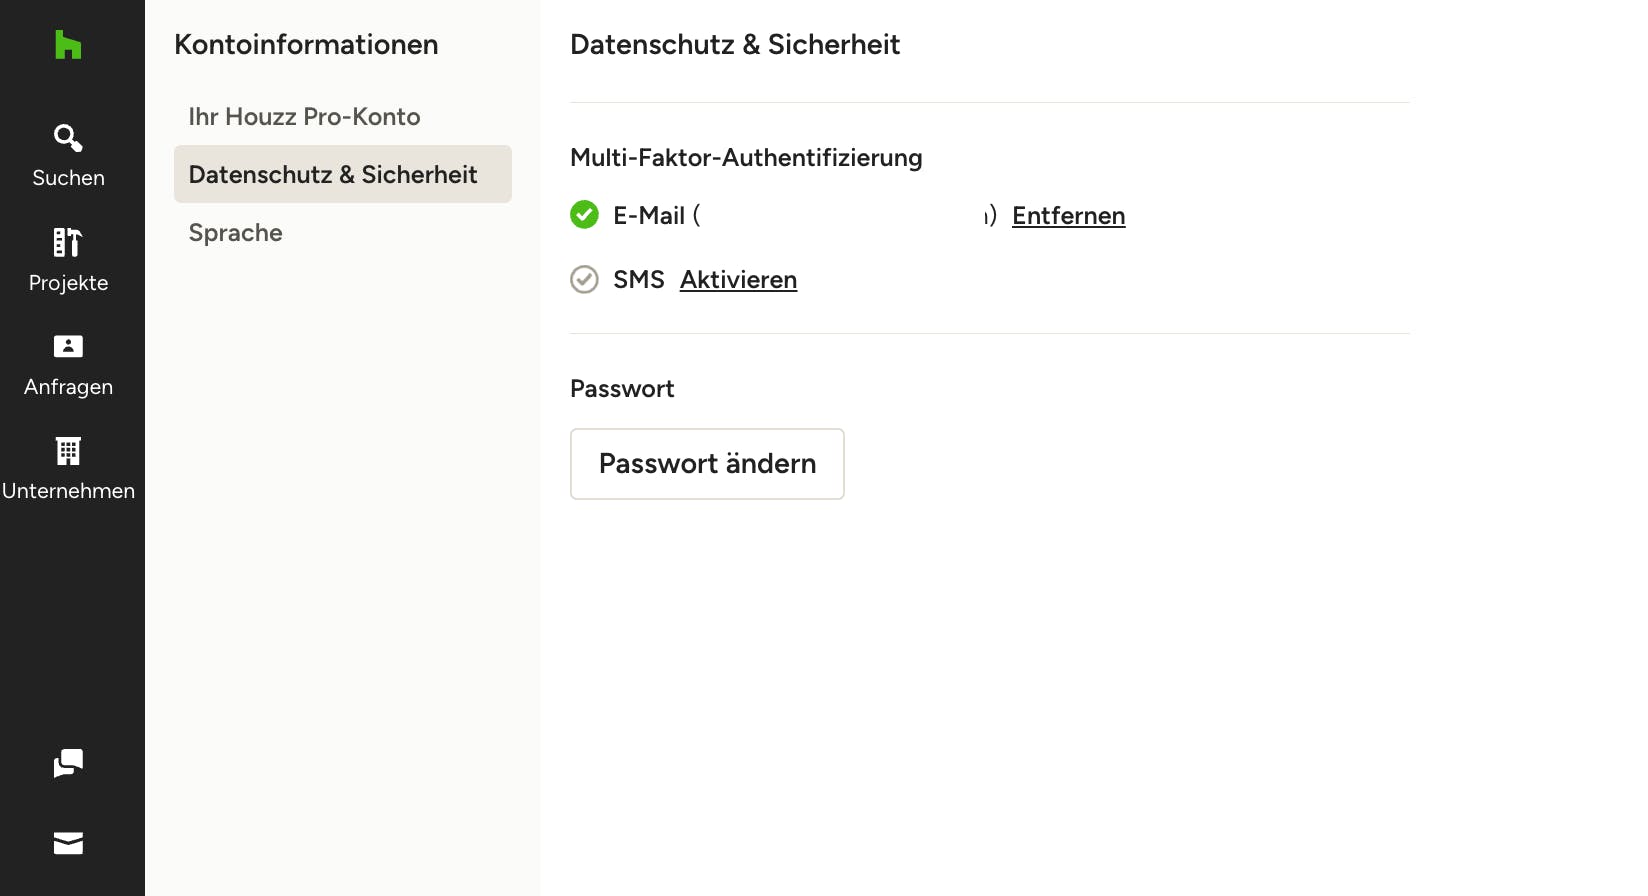Viewport: 1648px width, 896px height.
Task: Open the Unternehmen building icon
Action: click(68, 451)
